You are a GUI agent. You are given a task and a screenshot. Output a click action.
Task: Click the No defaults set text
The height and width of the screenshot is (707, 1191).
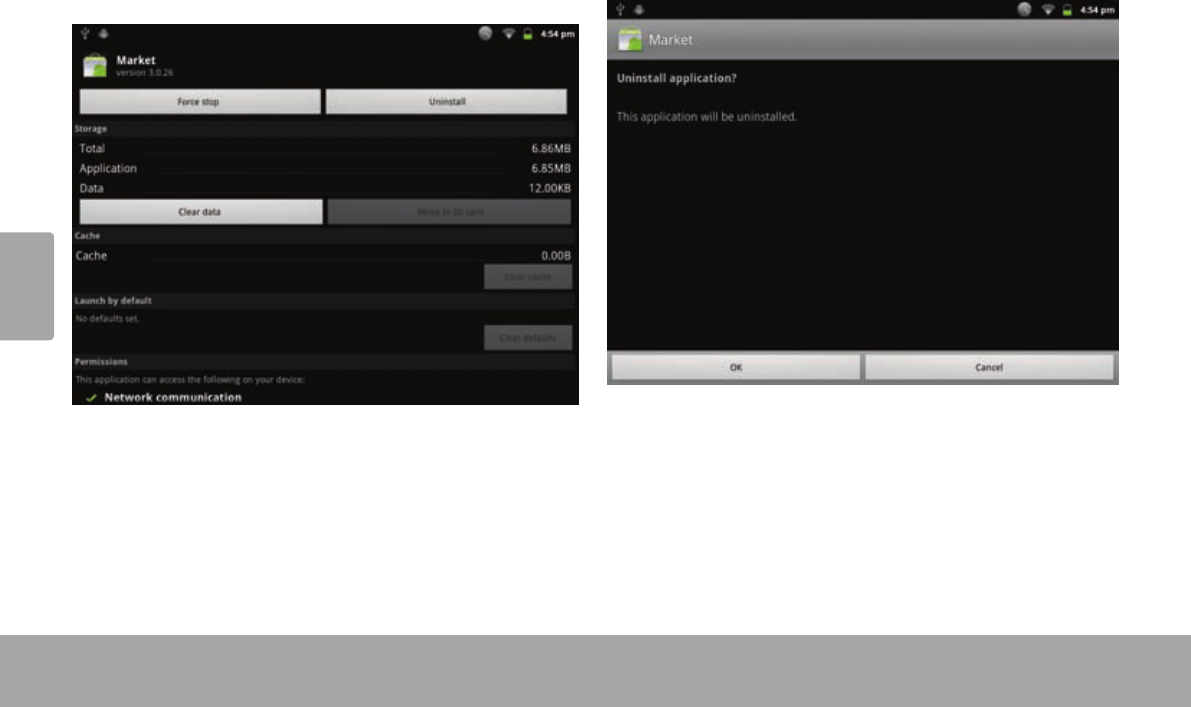tap(107, 319)
